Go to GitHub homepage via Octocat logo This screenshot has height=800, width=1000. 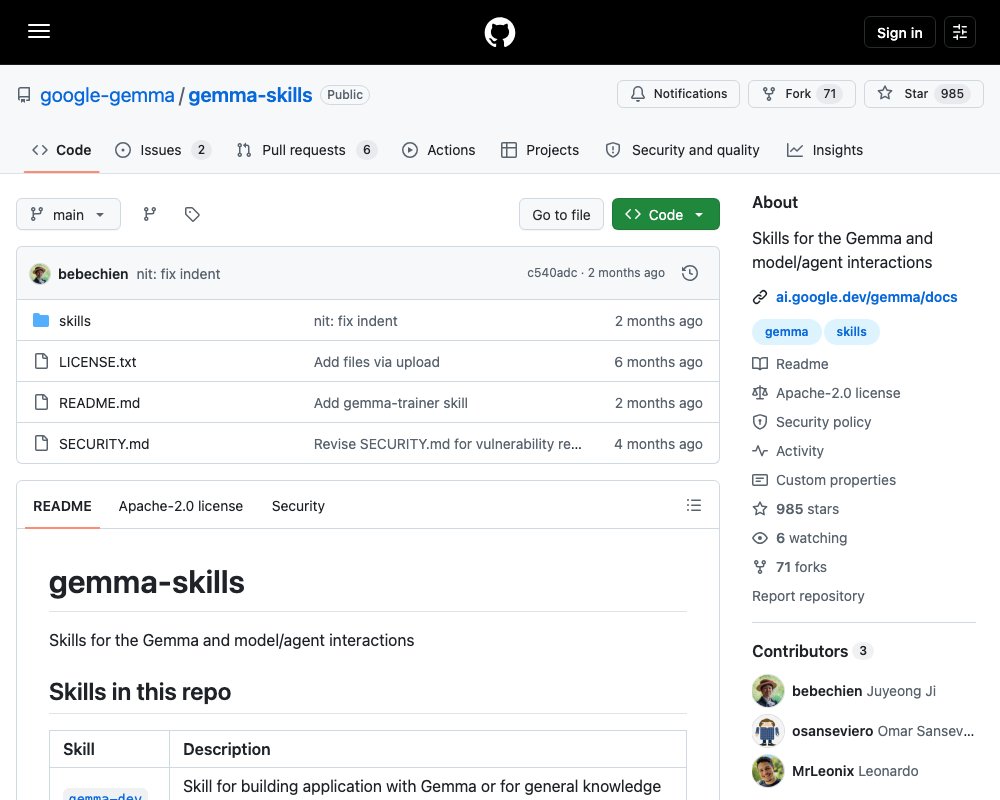coord(500,32)
